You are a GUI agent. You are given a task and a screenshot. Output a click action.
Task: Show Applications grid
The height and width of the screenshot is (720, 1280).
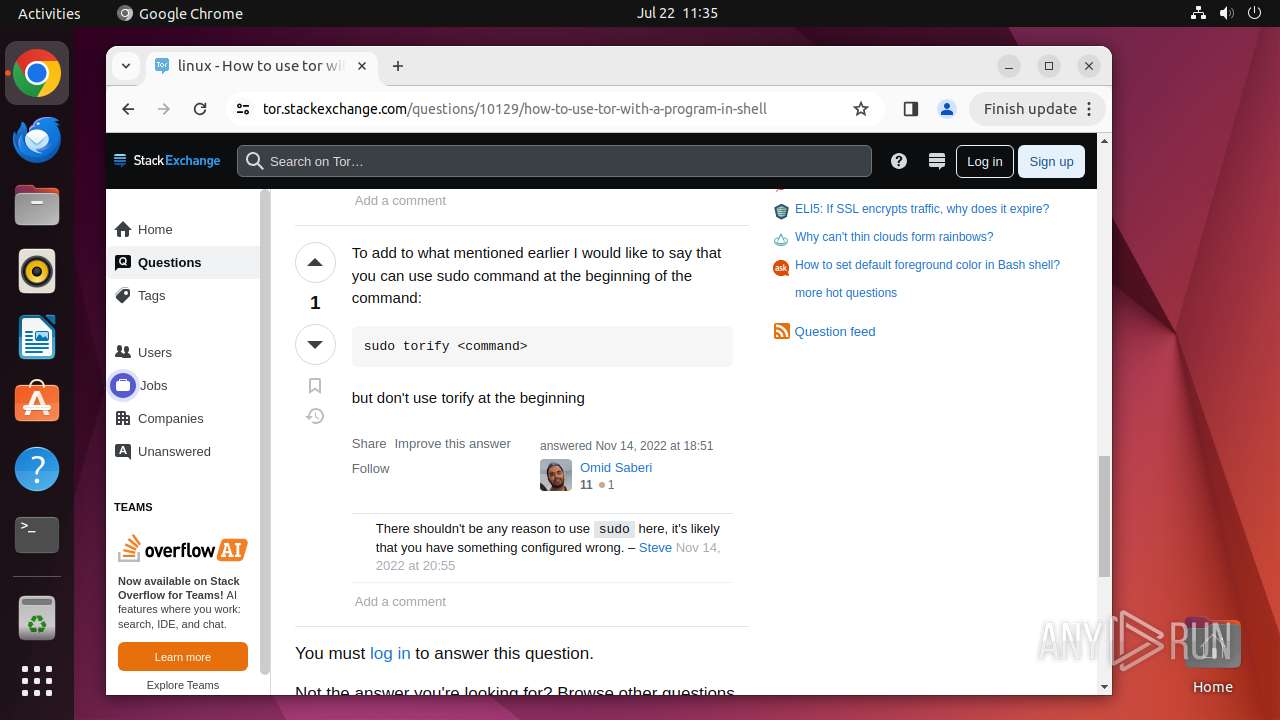click(37, 681)
